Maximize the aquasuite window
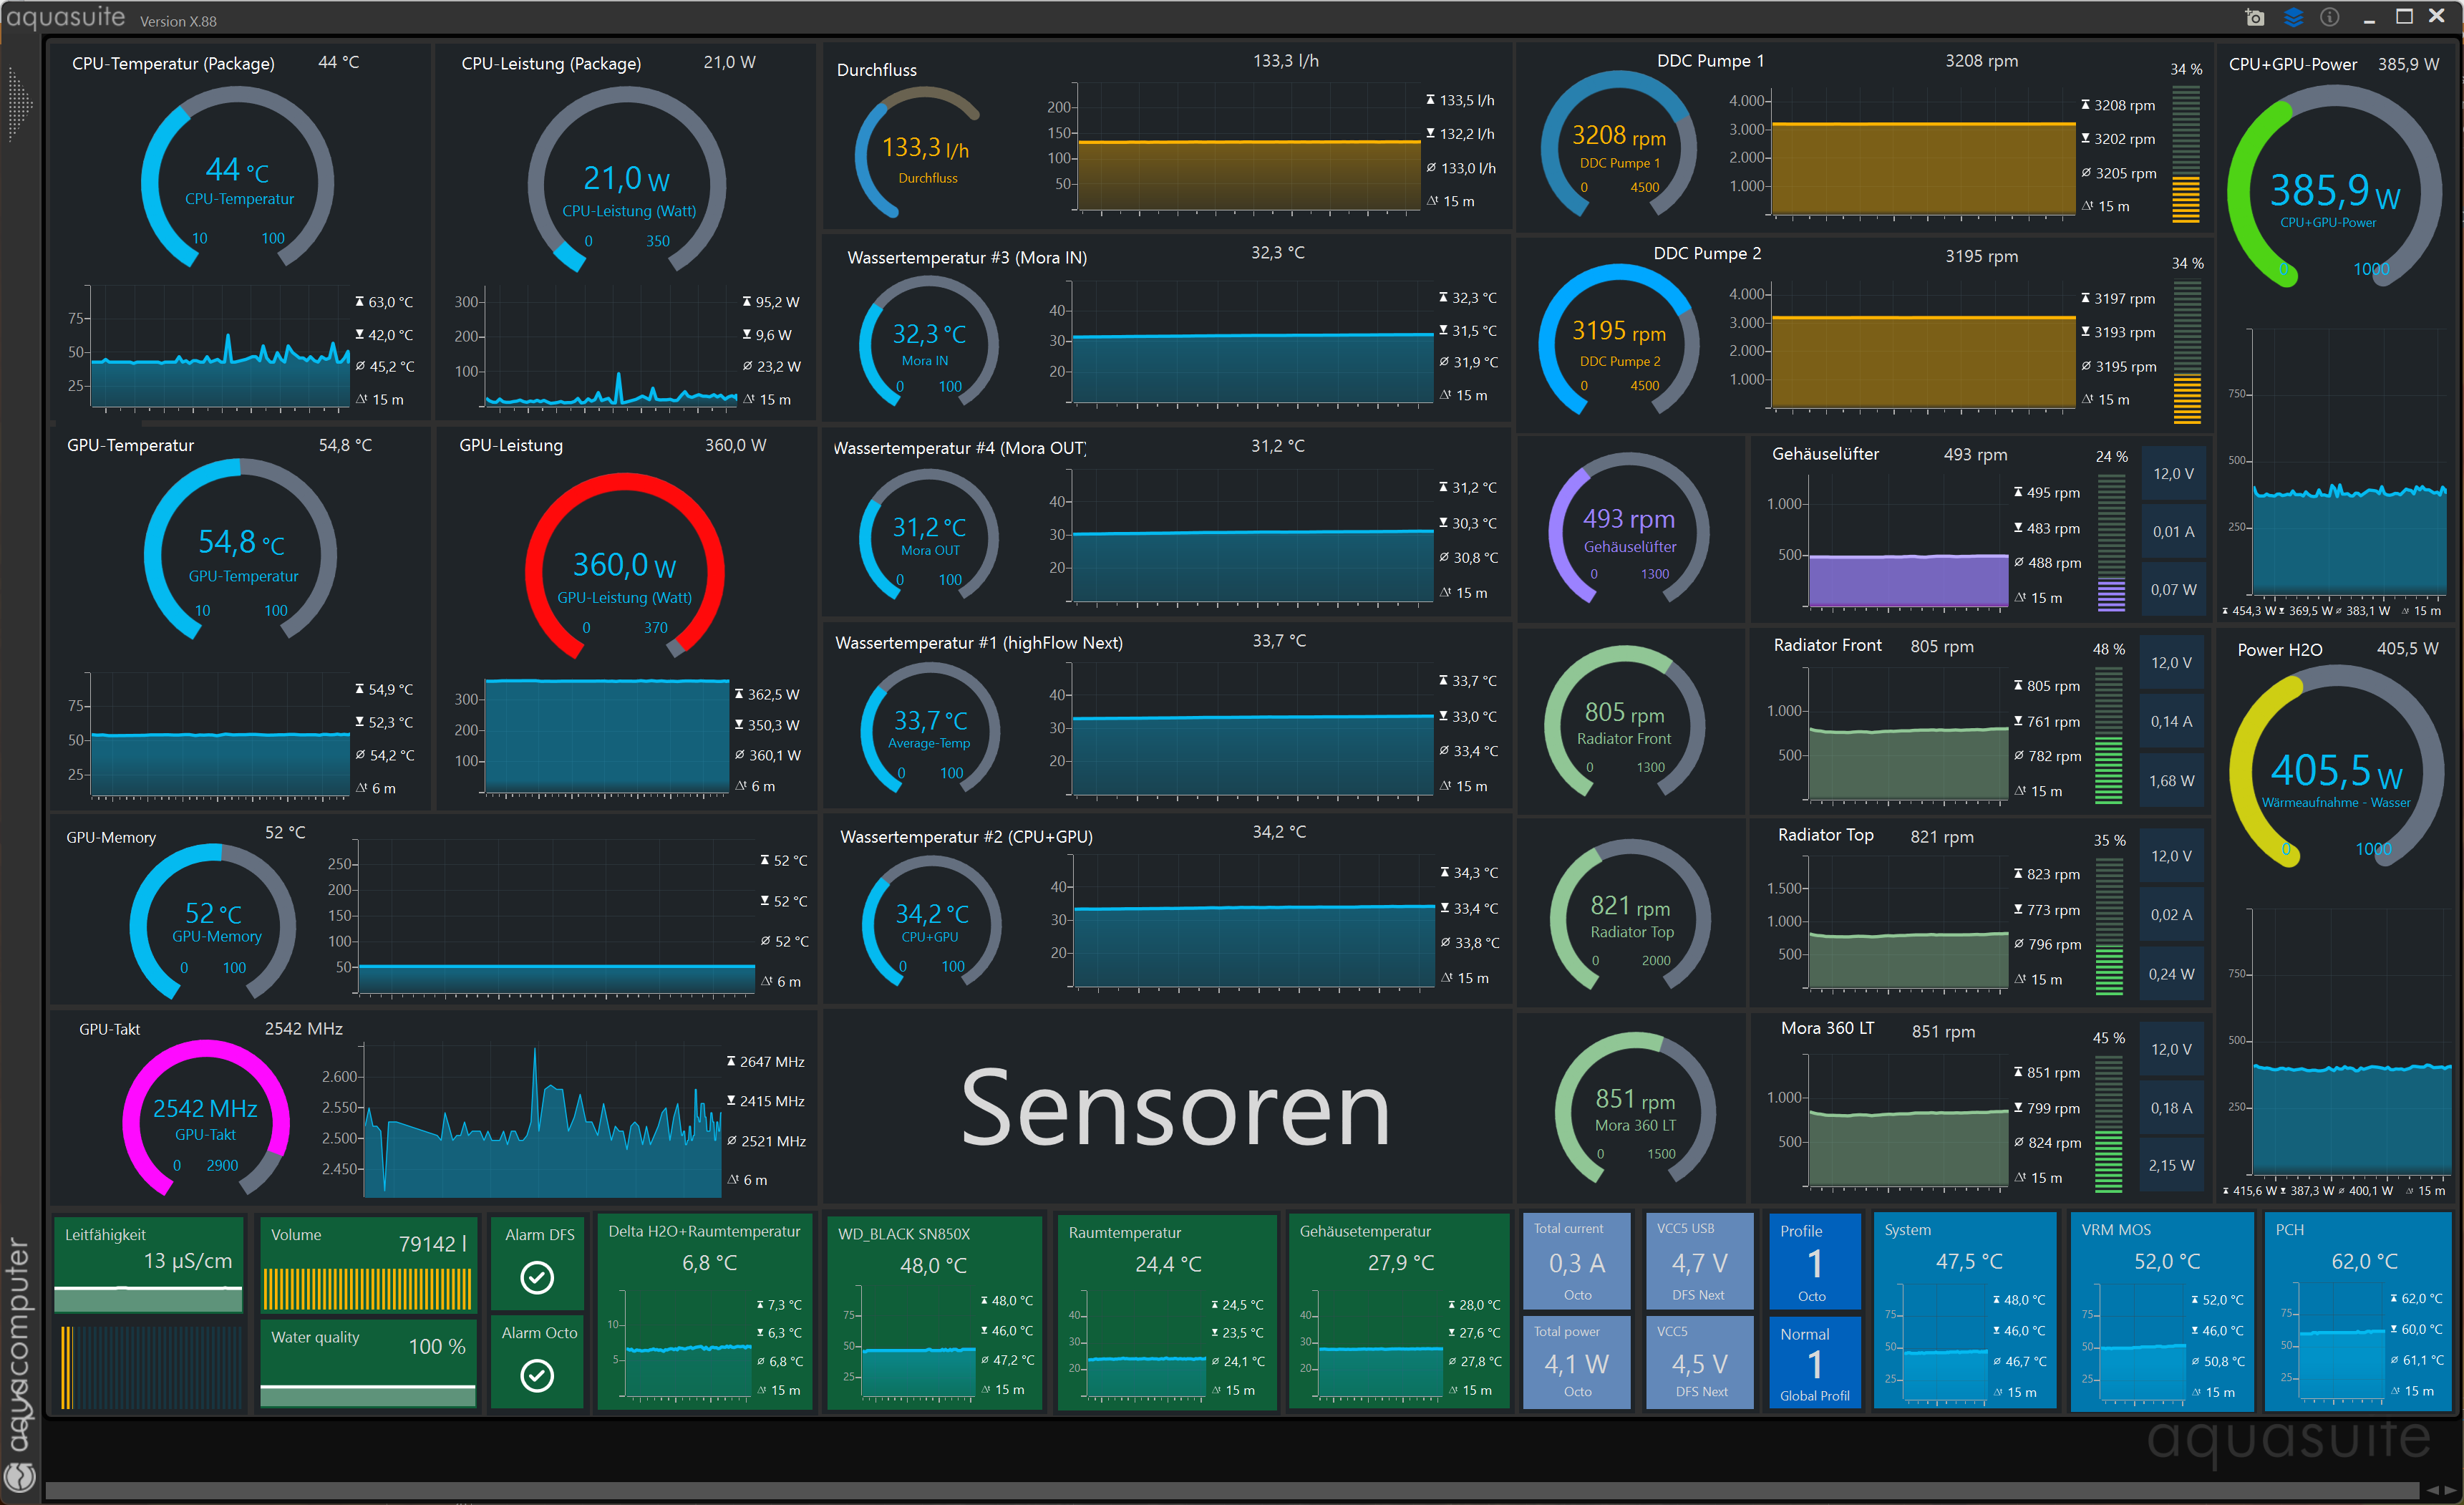2464x1505 pixels. click(2404, 17)
